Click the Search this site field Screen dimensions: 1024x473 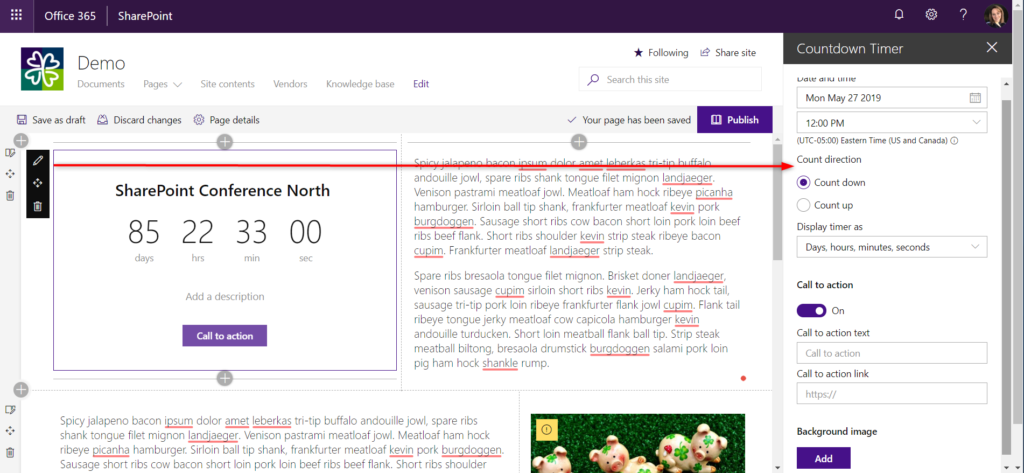(x=670, y=80)
